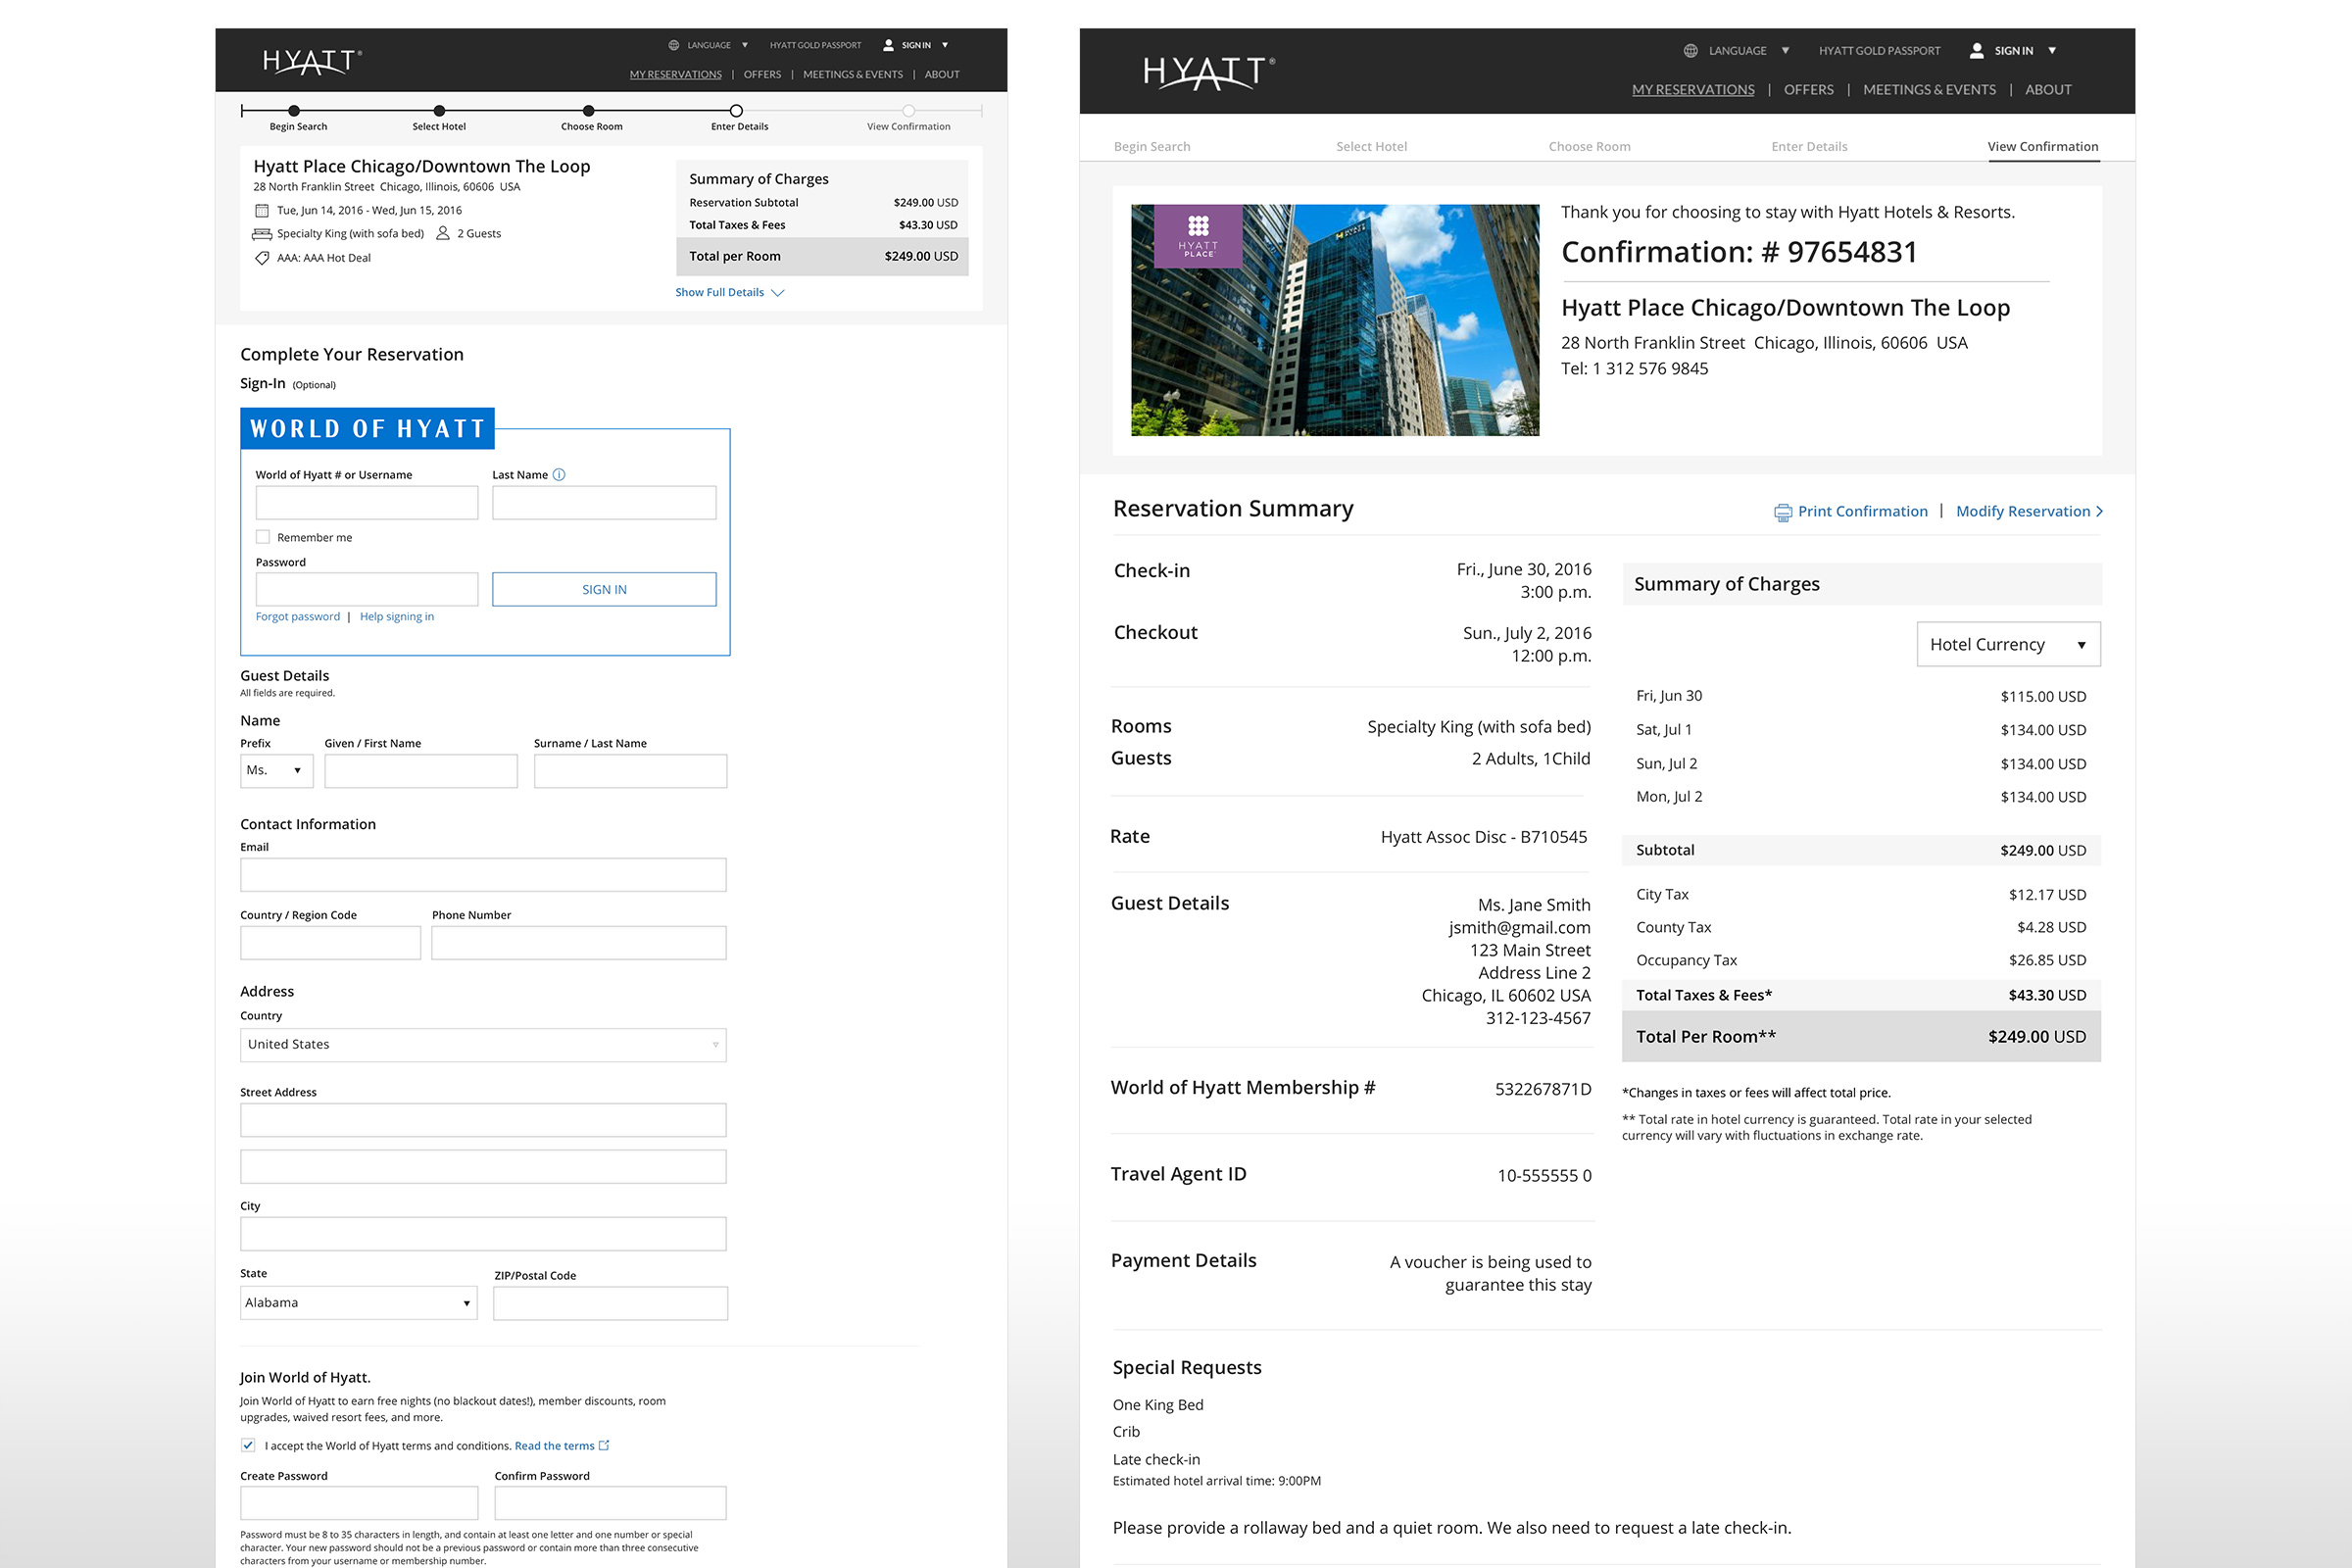Open the Language dropdown arrow in right header
Screen dimensions: 2352x1568
point(1785,50)
